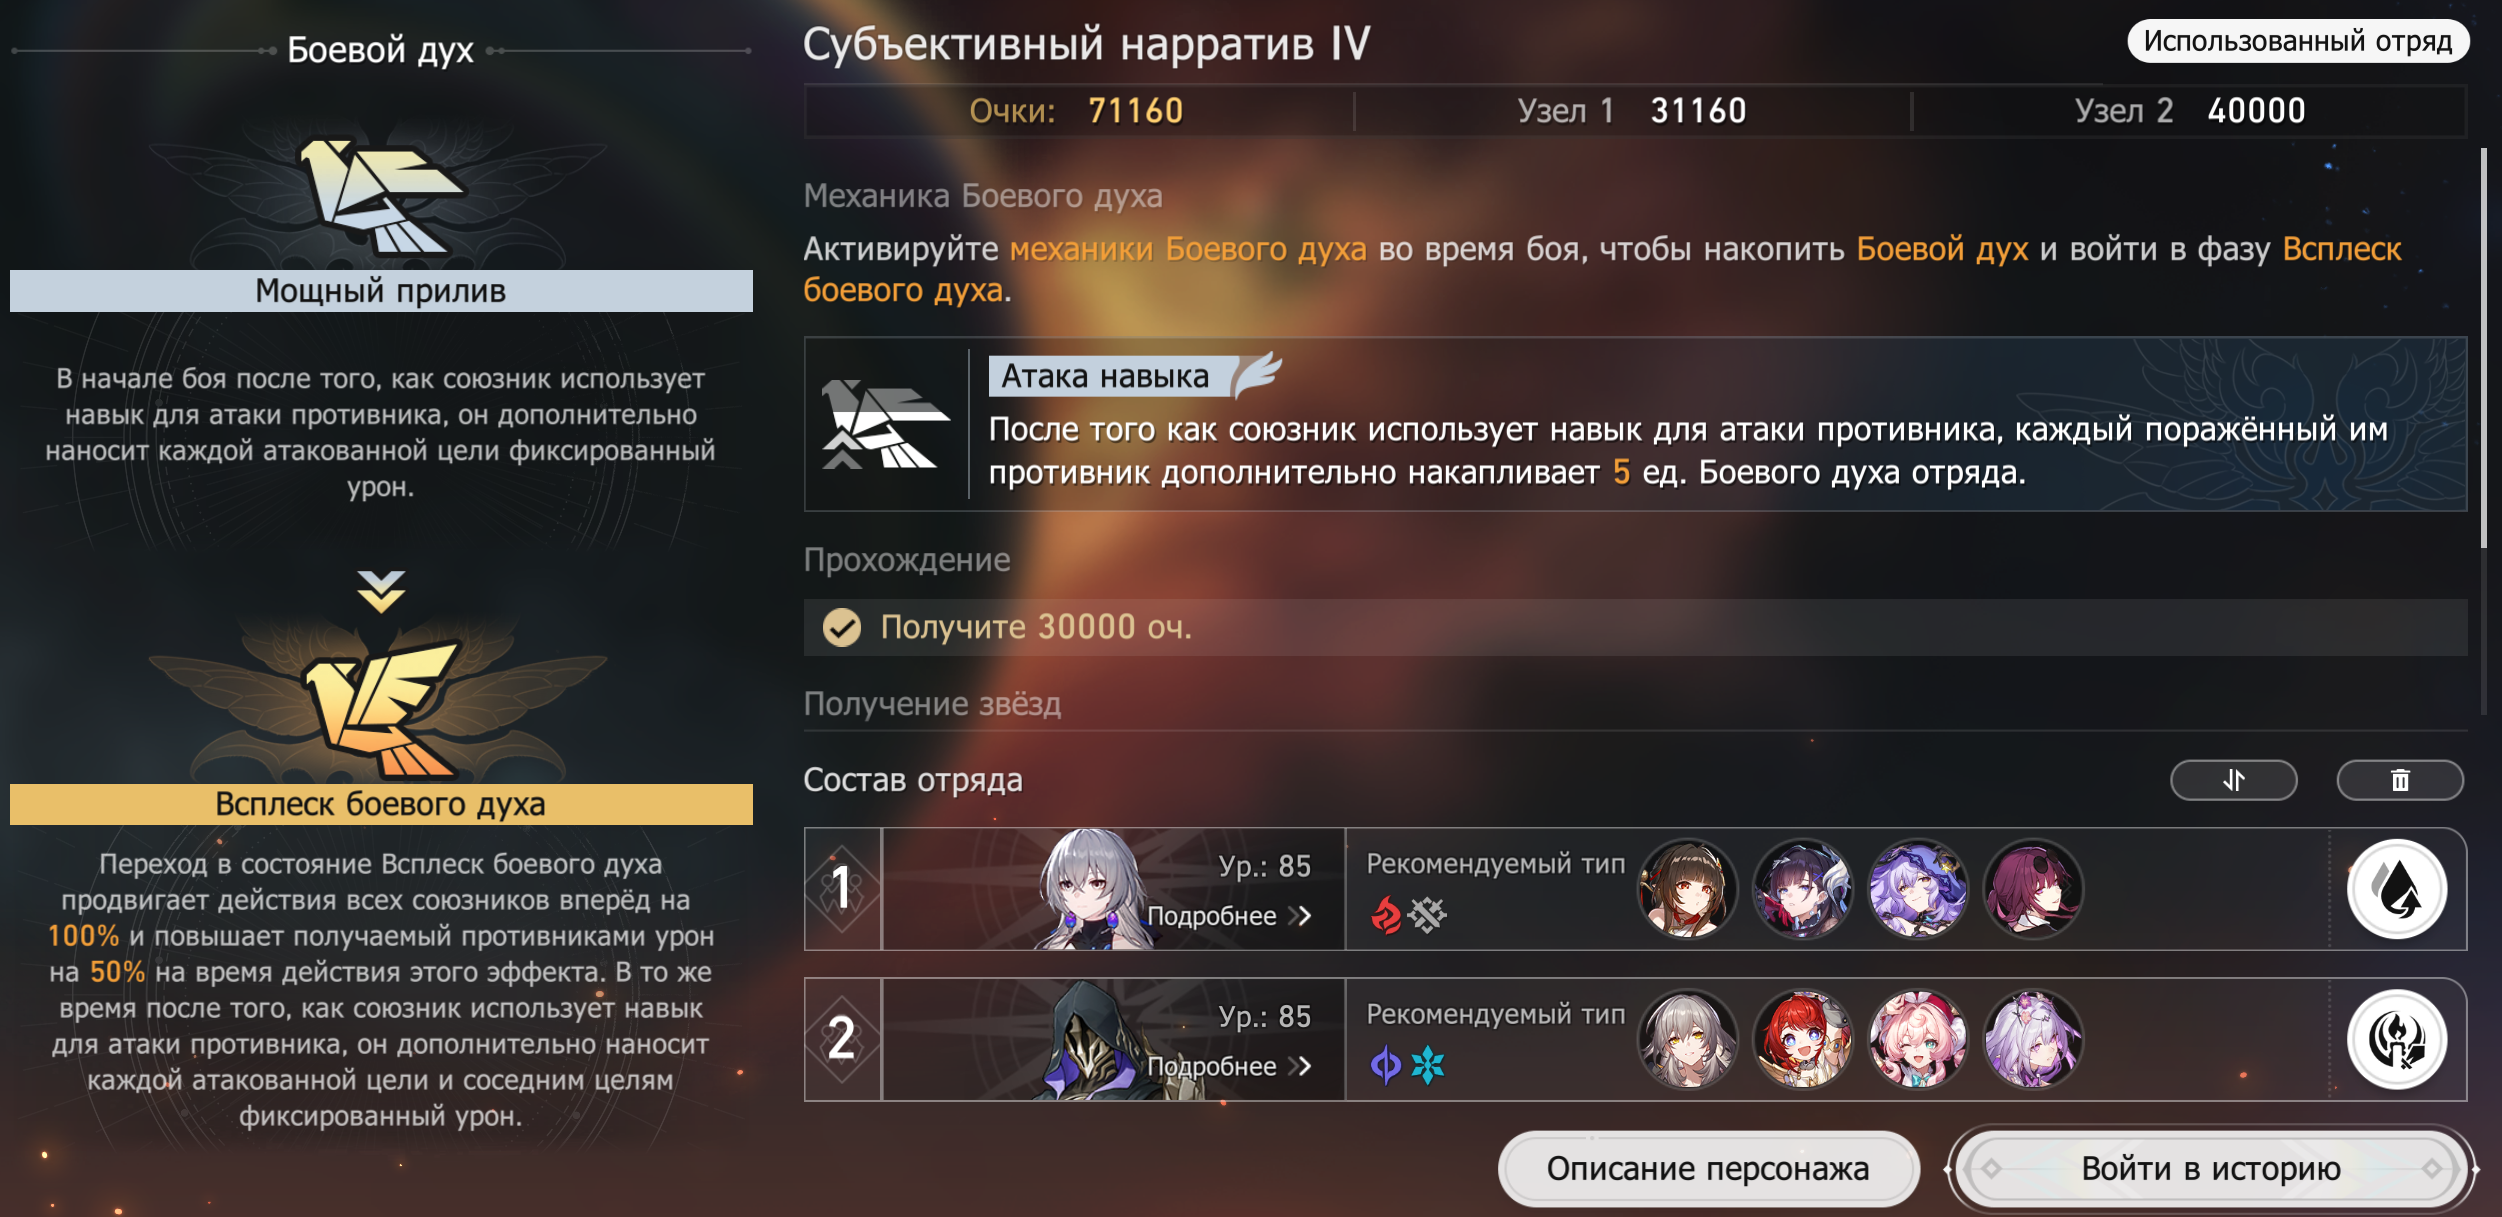Click the Использованный отряд button
2502x1217 pixels.
(2298, 41)
